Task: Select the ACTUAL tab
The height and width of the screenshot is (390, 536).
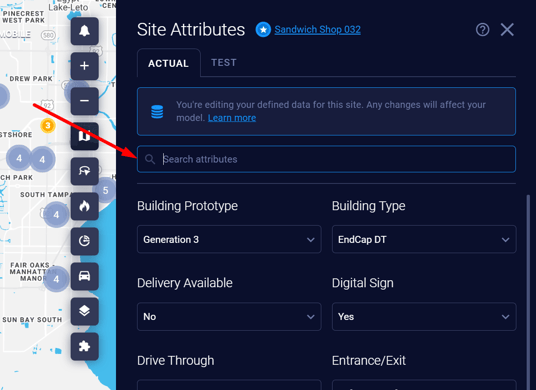Action: (x=169, y=63)
